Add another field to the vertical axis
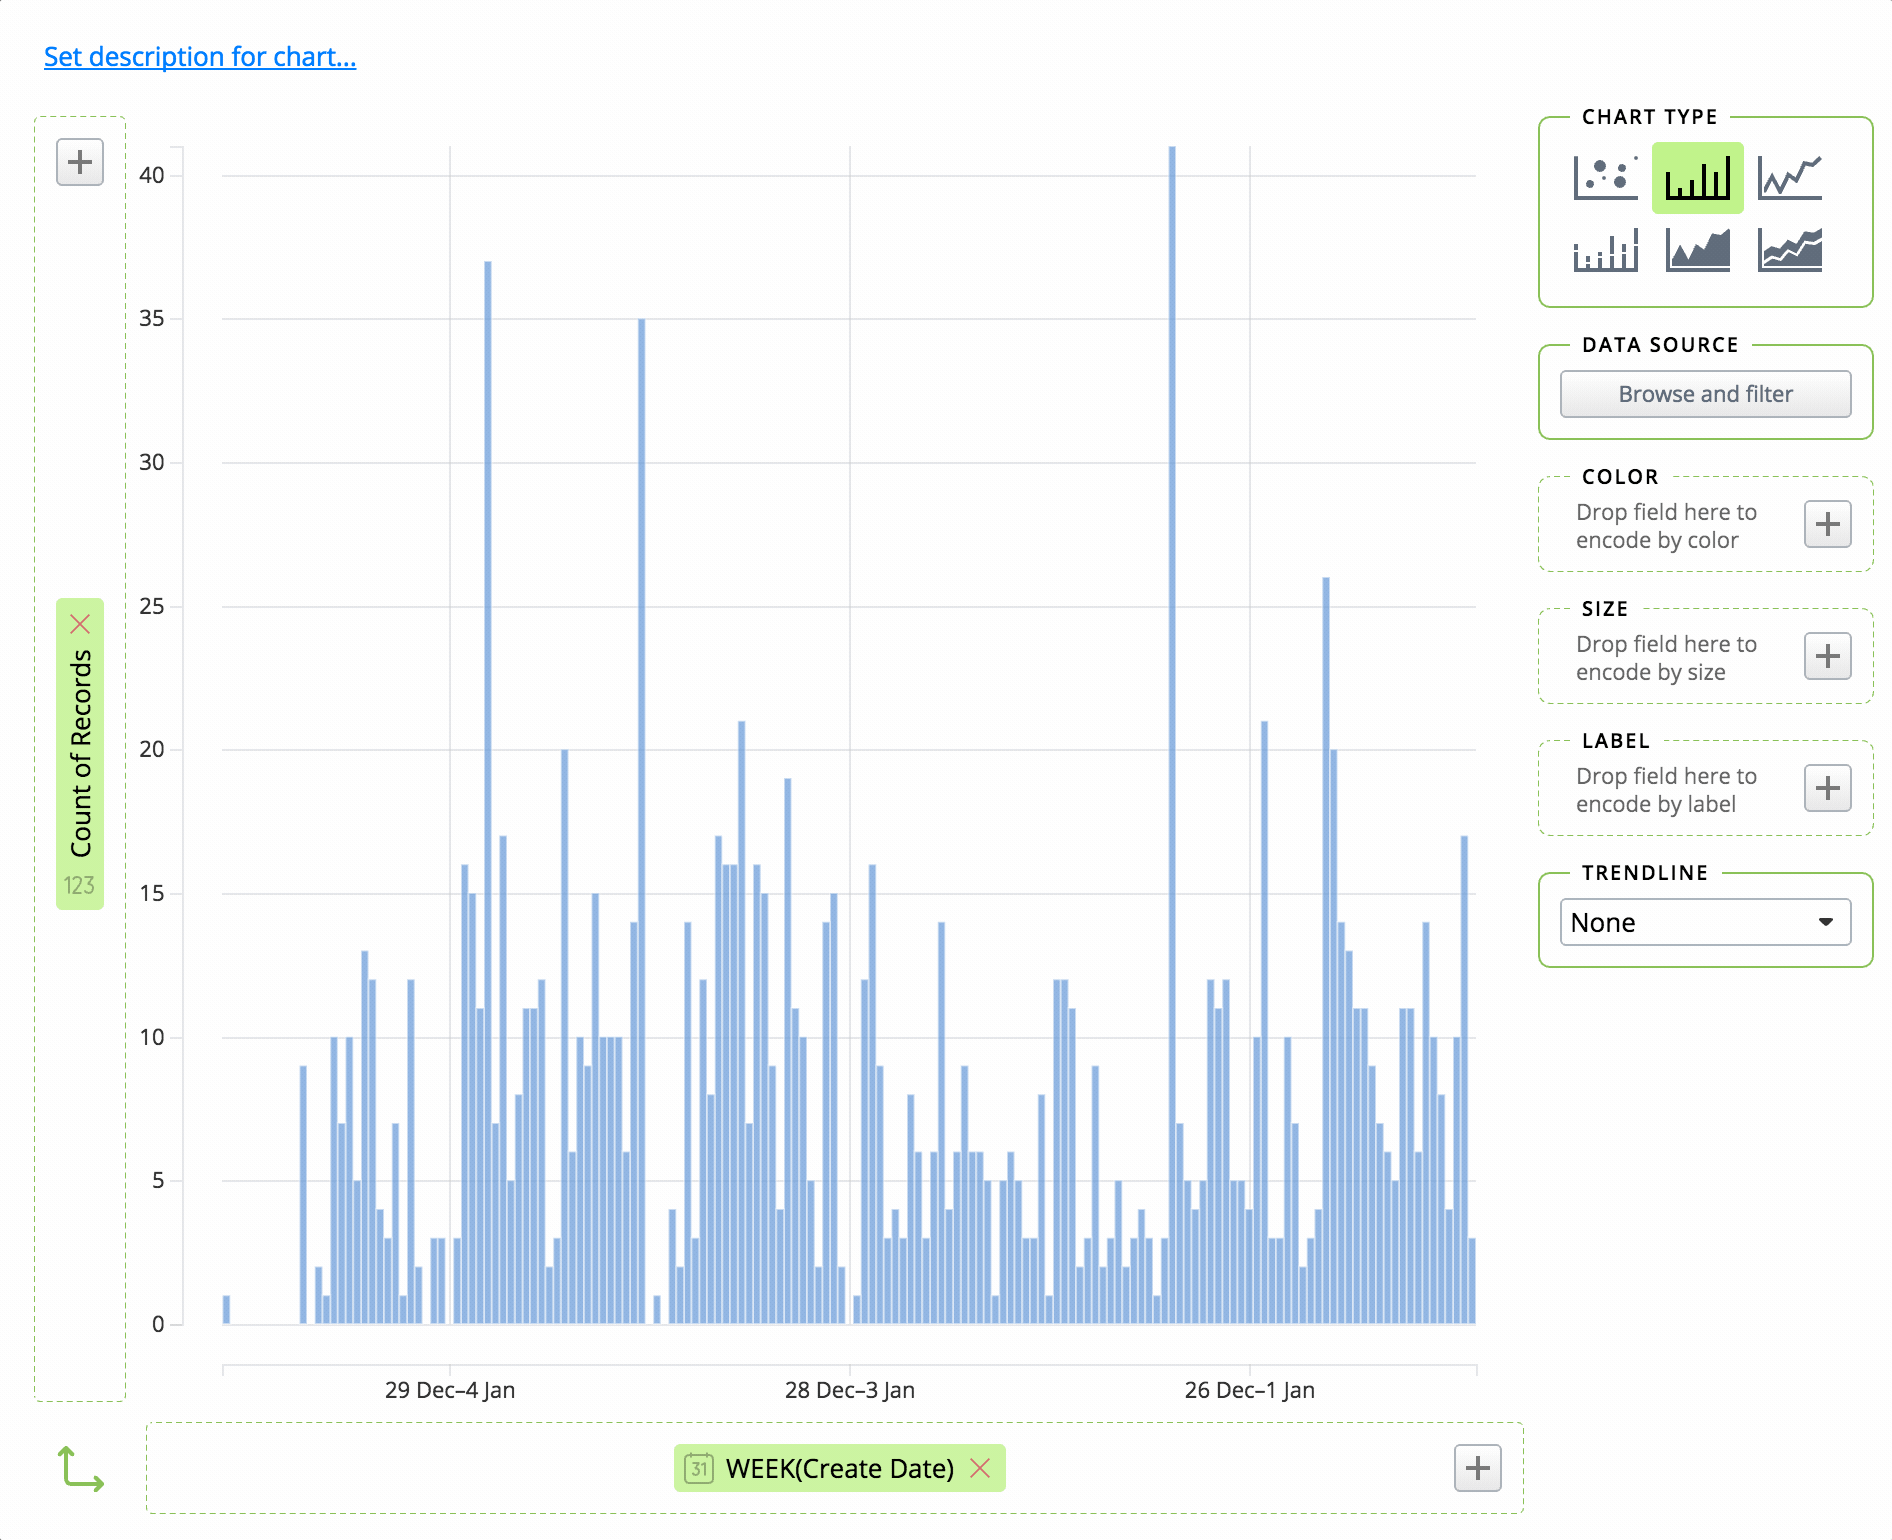The width and height of the screenshot is (1892, 1540). click(x=79, y=162)
